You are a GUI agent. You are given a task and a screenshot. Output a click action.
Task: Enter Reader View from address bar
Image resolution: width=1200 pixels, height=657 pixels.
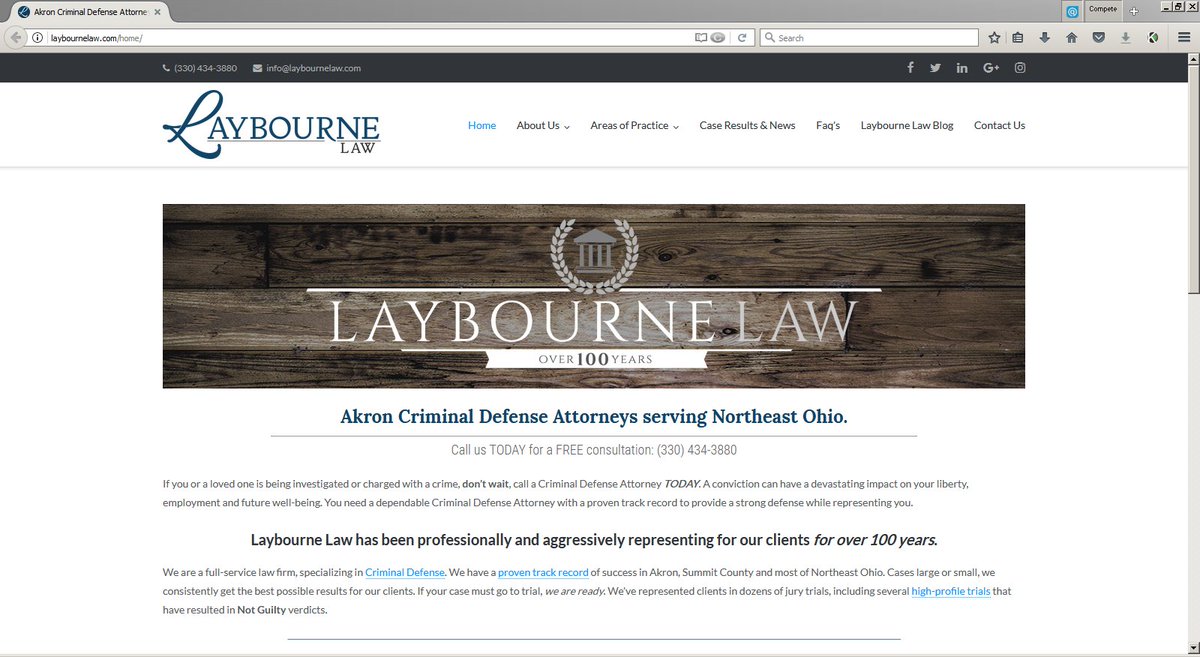point(701,38)
